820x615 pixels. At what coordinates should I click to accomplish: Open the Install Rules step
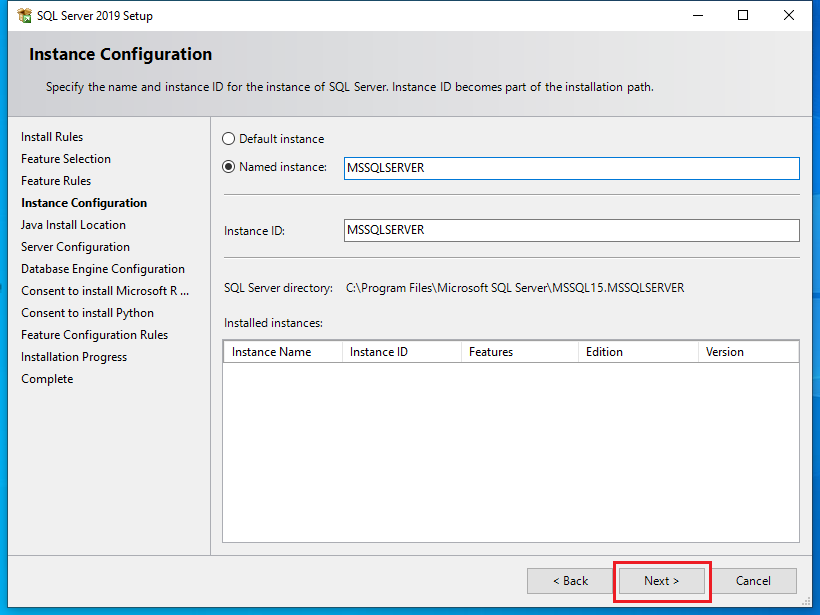pos(52,137)
